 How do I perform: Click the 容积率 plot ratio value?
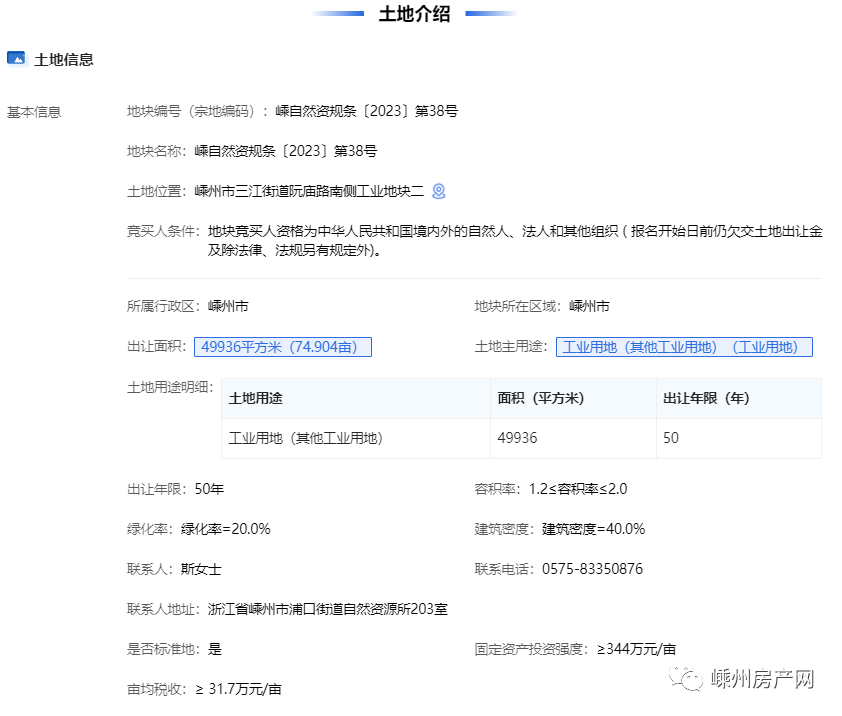point(578,489)
